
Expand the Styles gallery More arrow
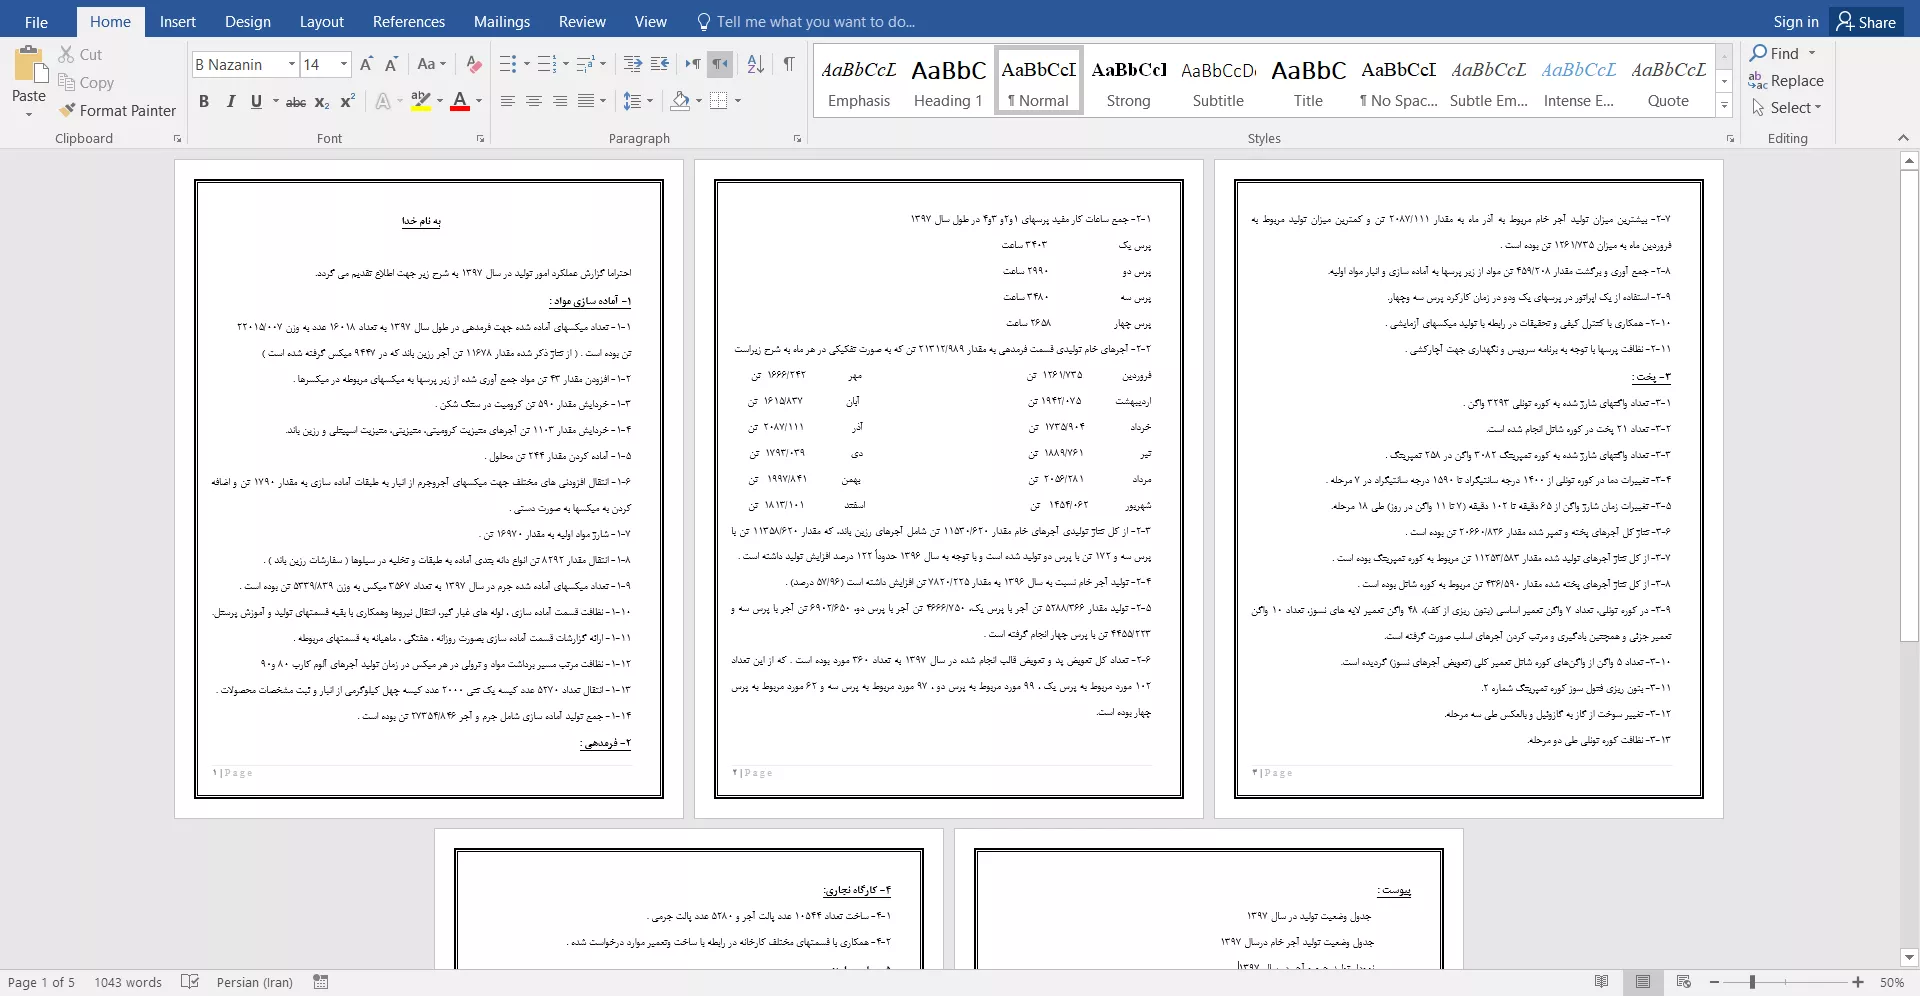(1724, 105)
